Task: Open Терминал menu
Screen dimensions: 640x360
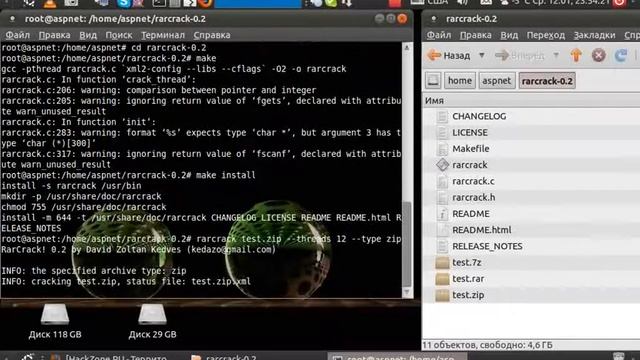Action: tap(163, 35)
